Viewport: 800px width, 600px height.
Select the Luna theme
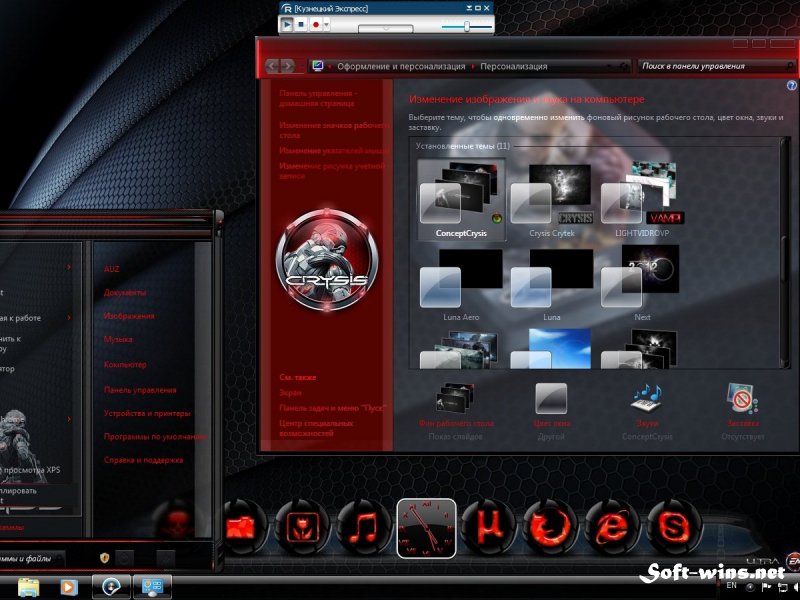552,284
